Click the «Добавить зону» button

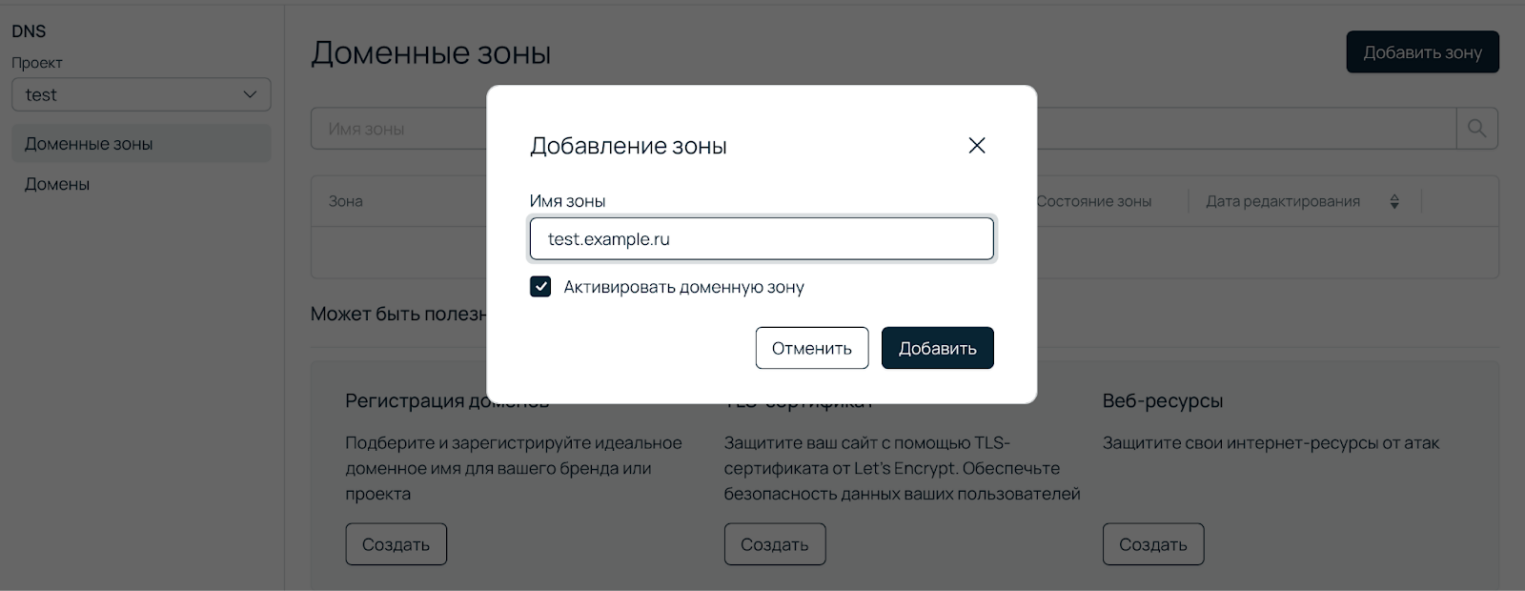pos(1421,51)
